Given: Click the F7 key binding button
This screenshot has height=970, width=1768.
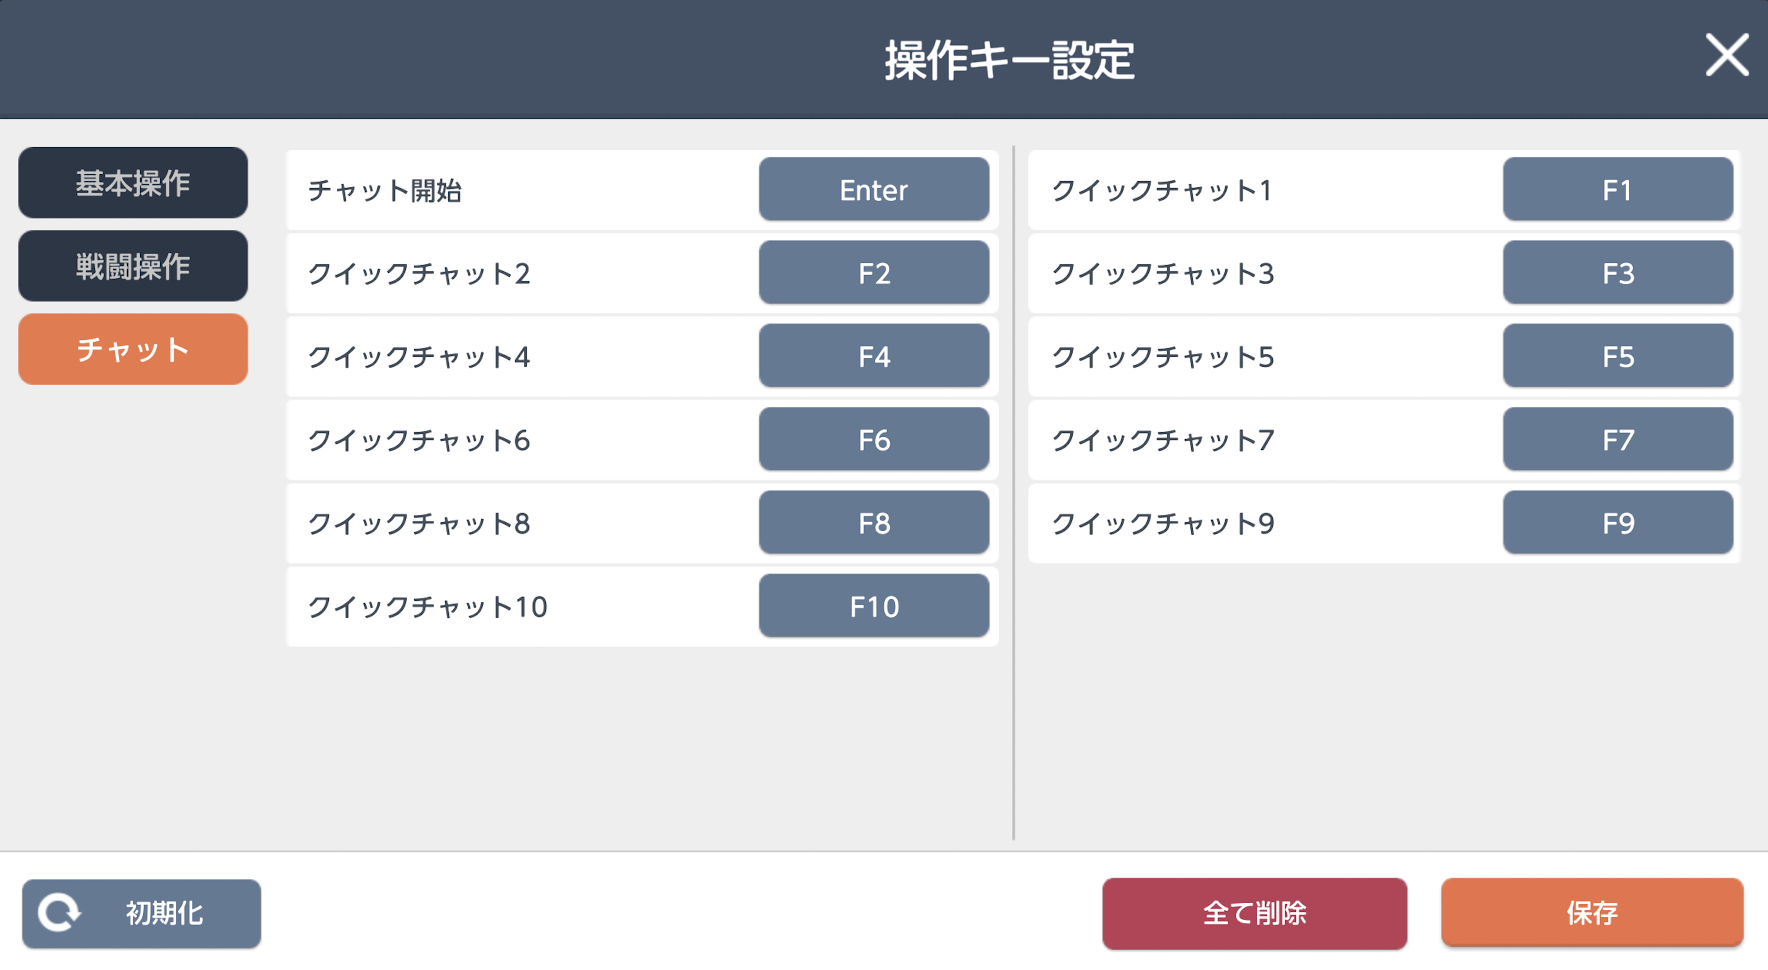Looking at the screenshot, I should (1617, 439).
